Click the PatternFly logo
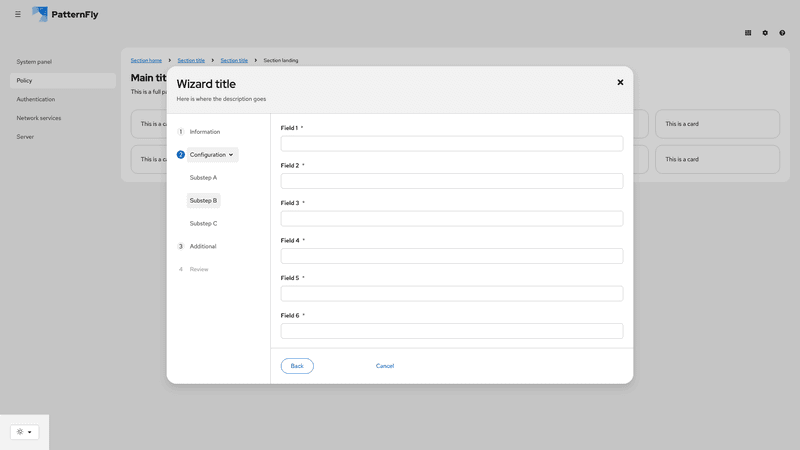Screen dimensions: 800x450 click(x=65, y=14)
